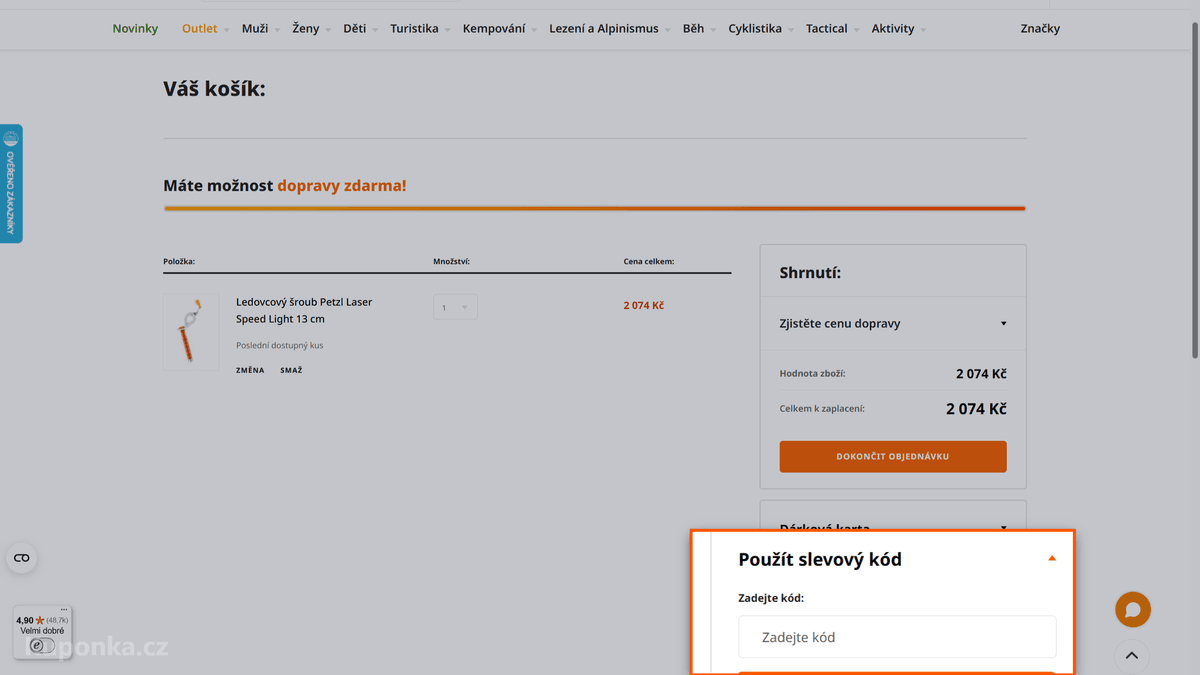
Task: Open the Běh category
Action: pyautogui.click(x=693, y=29)
